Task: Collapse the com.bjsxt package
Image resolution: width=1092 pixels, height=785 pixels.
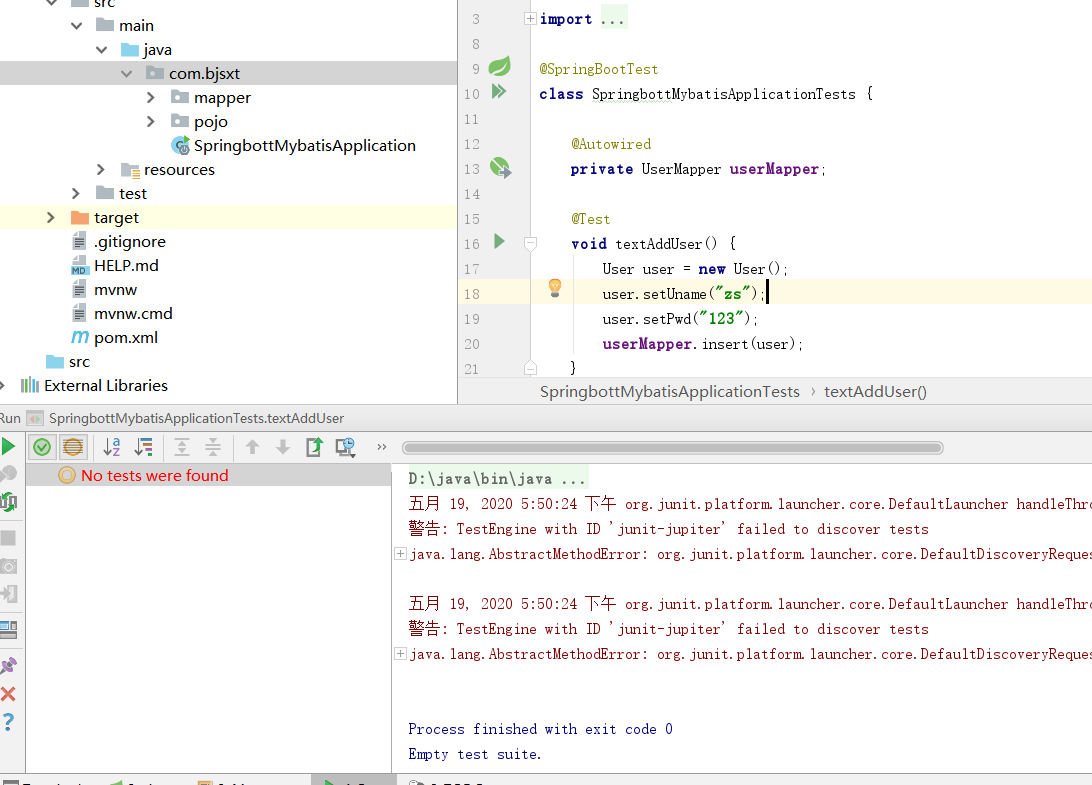Action: tap(126, 73)
